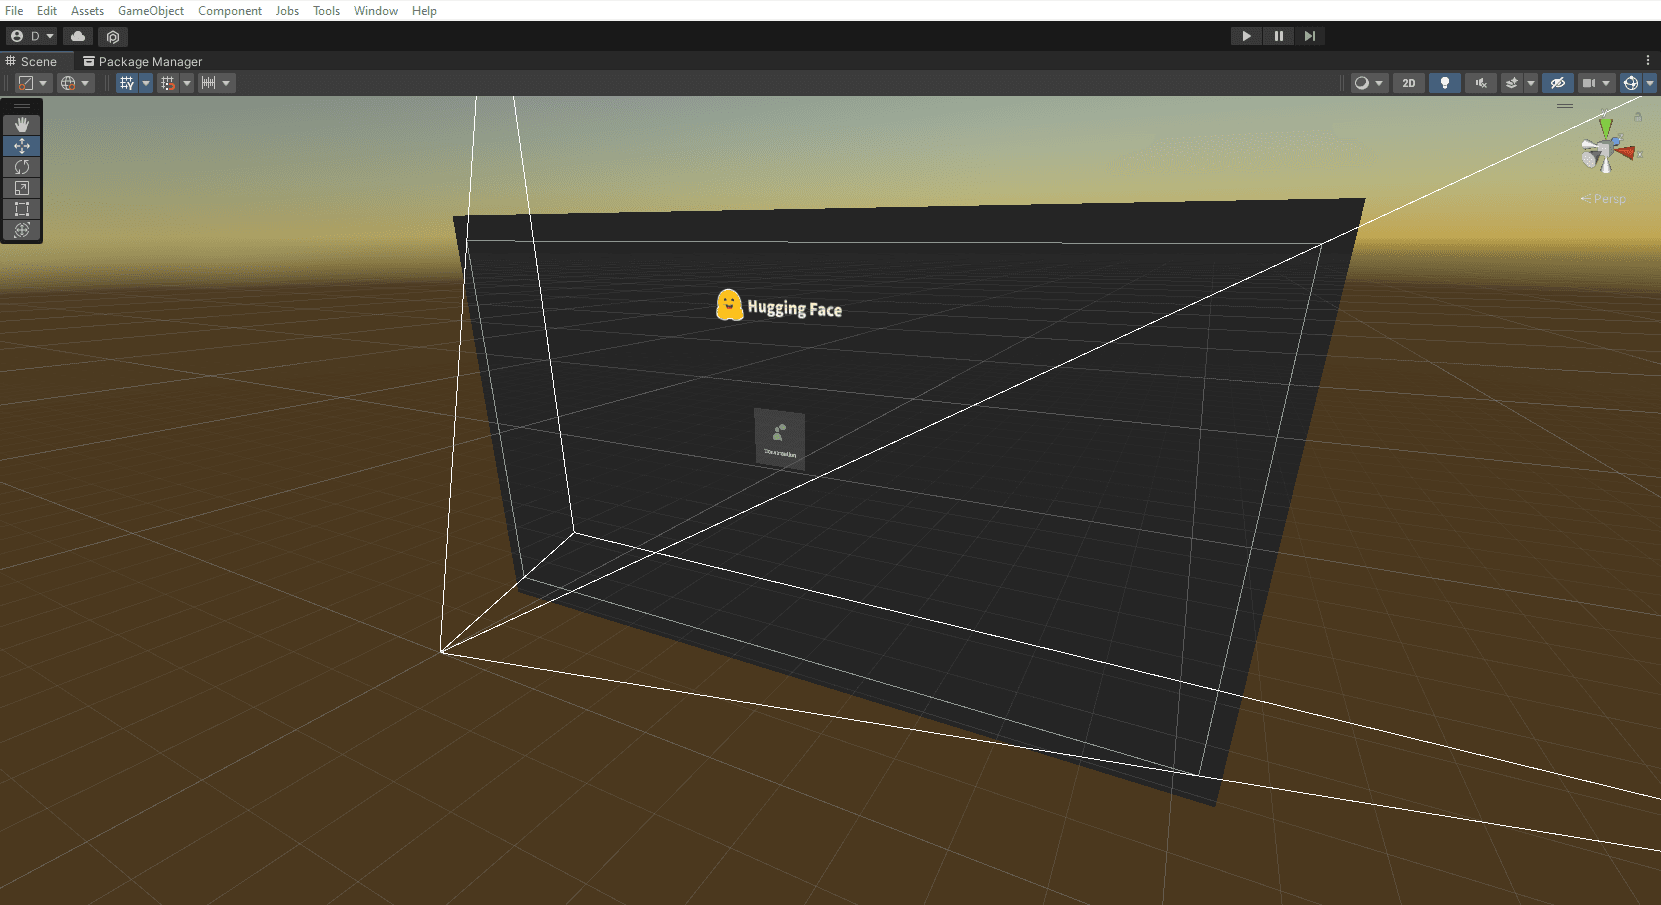Image resolution: width=1661 pixels, height=905 pixels.
Task: Open the account D dropdown
Action: 32,36
